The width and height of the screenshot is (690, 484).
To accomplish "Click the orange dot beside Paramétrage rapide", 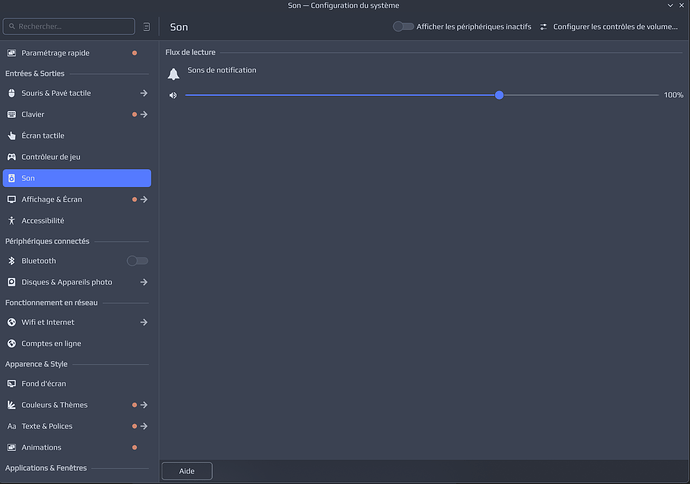I will click(x=135, y=53).
